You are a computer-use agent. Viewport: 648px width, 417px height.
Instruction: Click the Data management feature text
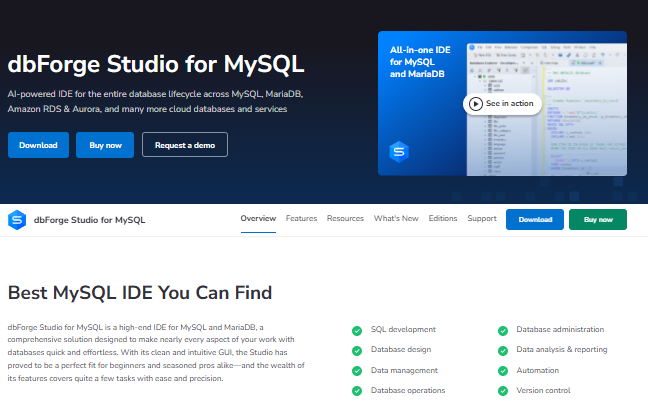click(404, 370)
